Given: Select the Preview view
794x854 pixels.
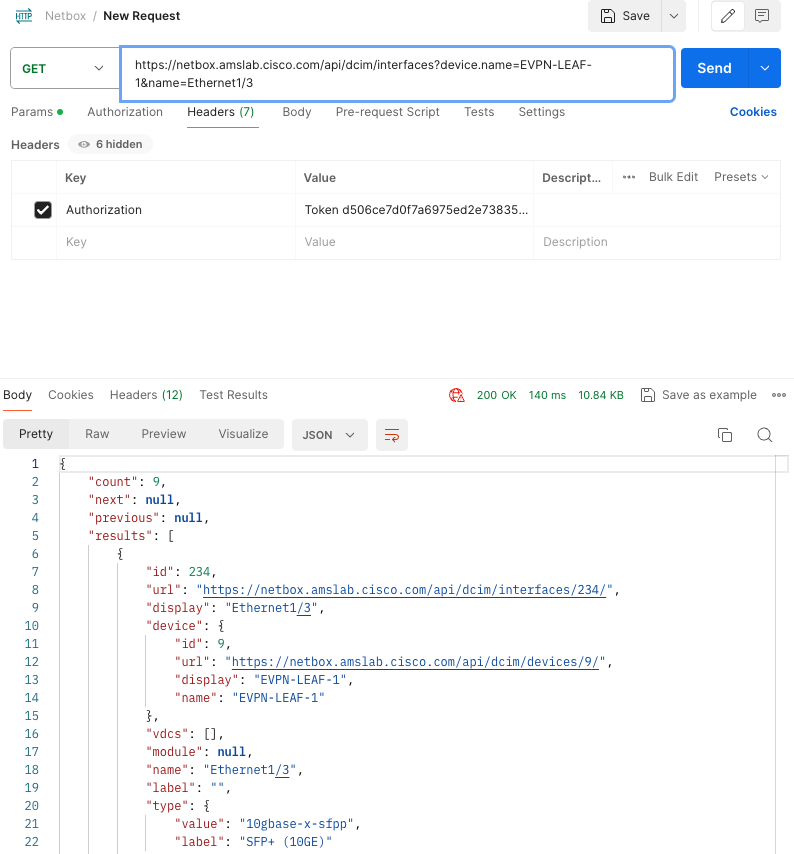Looking at the screenshot, I should point(164,434).
